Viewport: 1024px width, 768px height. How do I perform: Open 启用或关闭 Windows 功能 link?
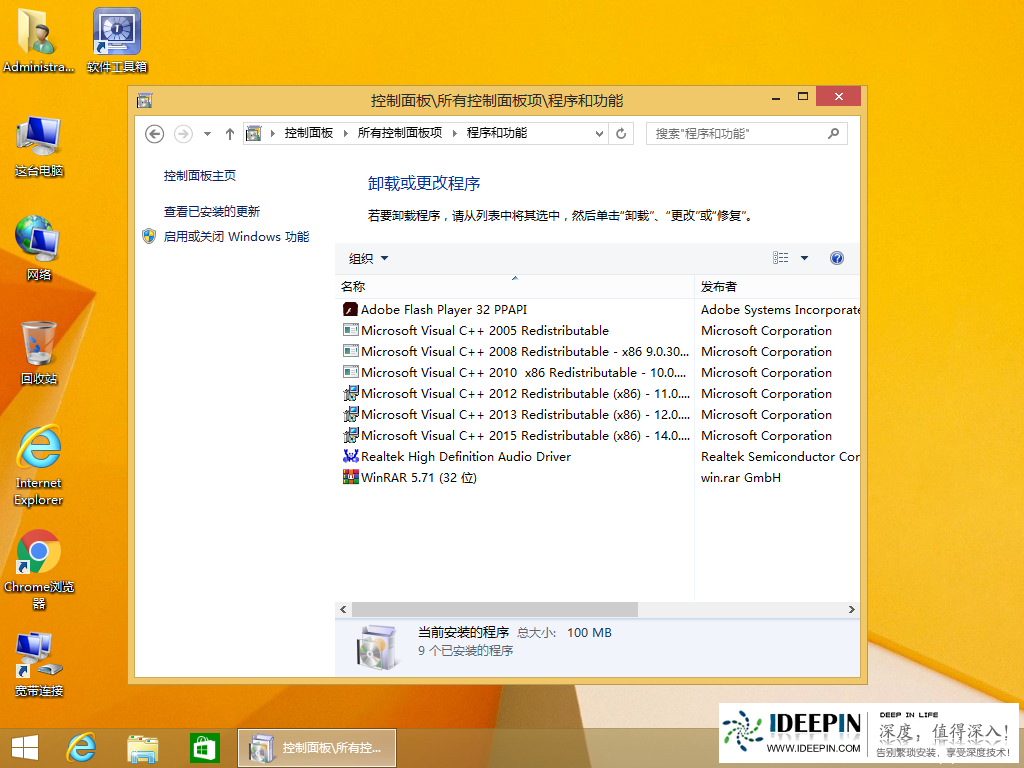tap(236, 236)
